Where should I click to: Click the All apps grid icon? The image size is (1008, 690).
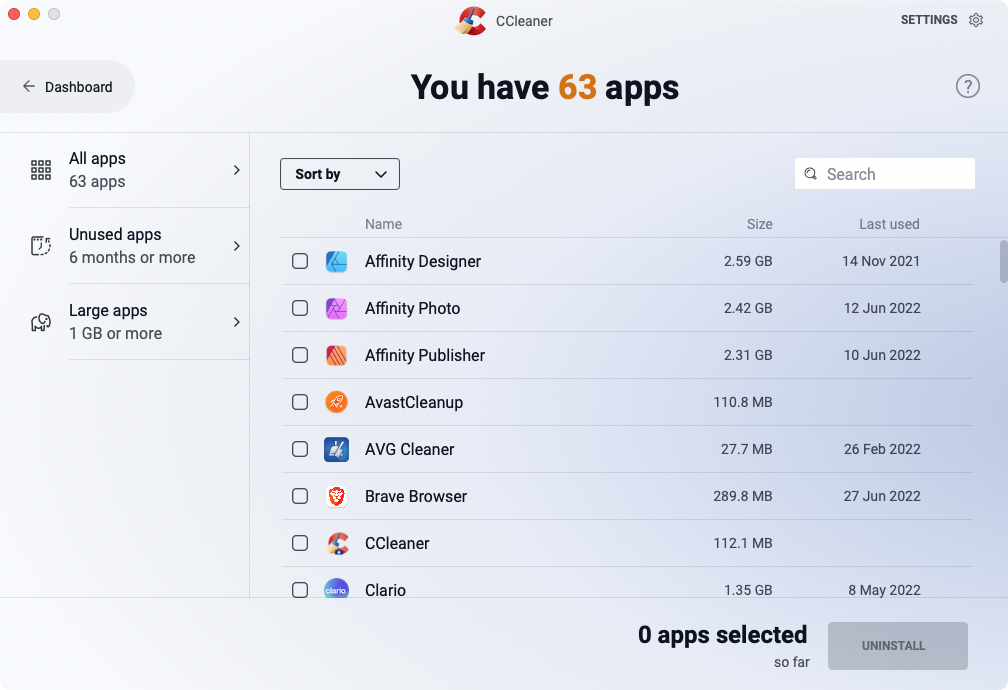tap(40, 170)
